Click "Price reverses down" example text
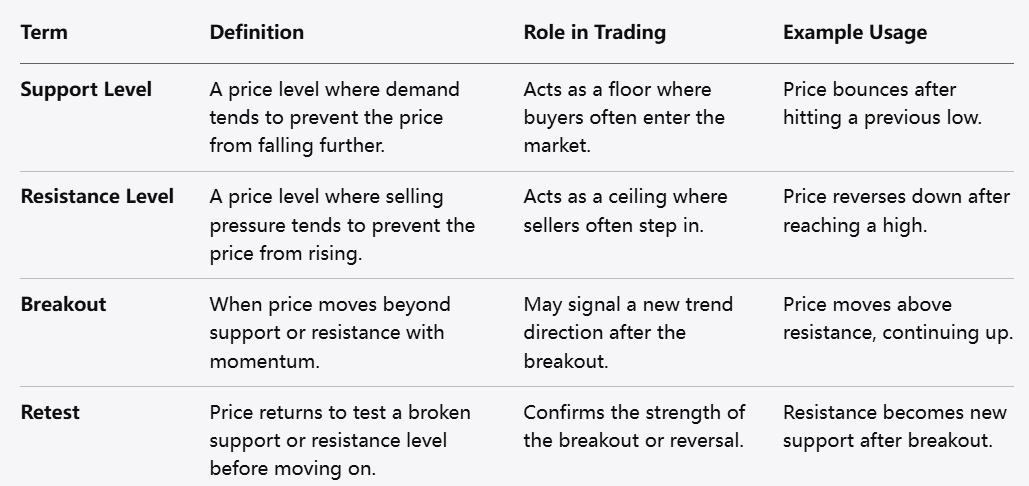The width and height of the screenshot is (1029, 486). (x=896, y=210)
